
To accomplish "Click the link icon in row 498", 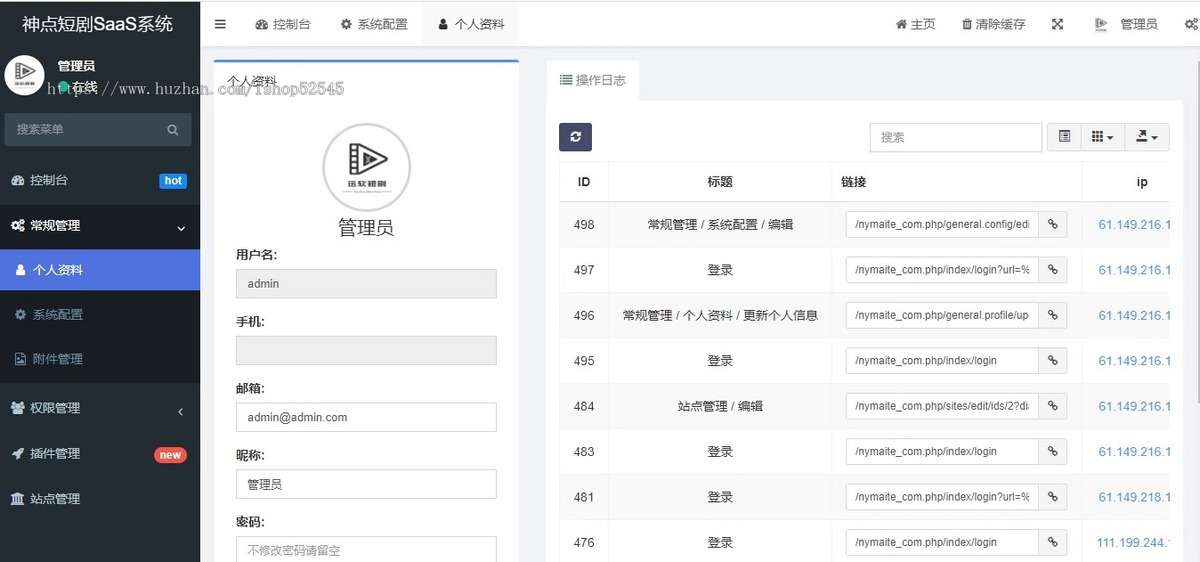I will [x=1053, y=225].
